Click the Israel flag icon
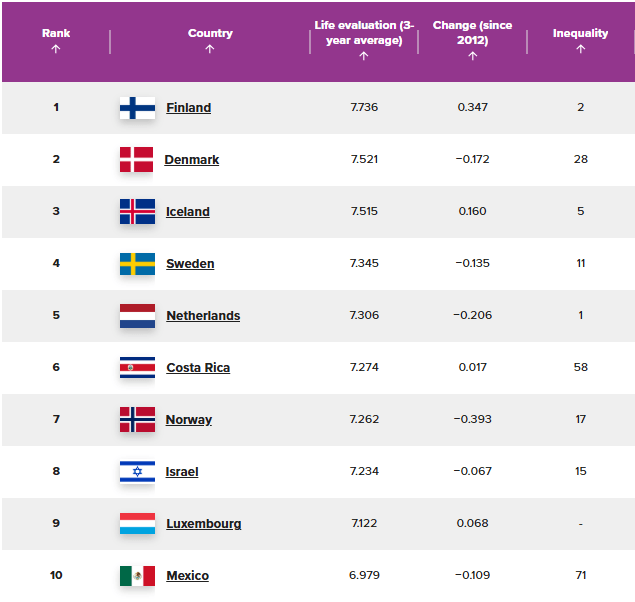 137,472
